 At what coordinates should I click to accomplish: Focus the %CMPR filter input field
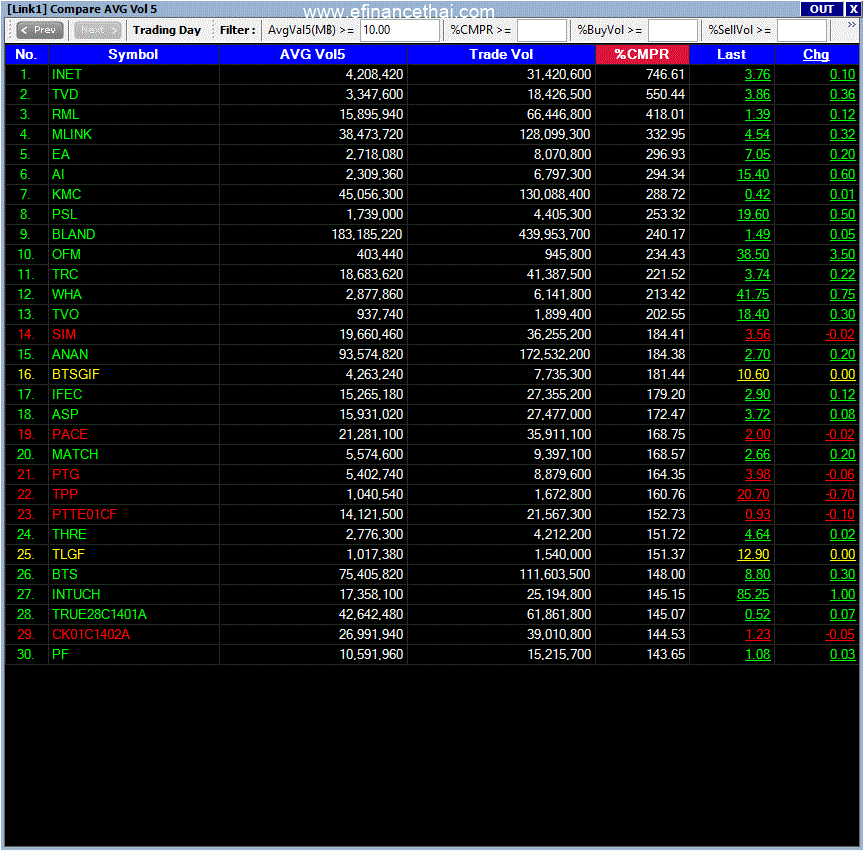(x=541, y=30)
